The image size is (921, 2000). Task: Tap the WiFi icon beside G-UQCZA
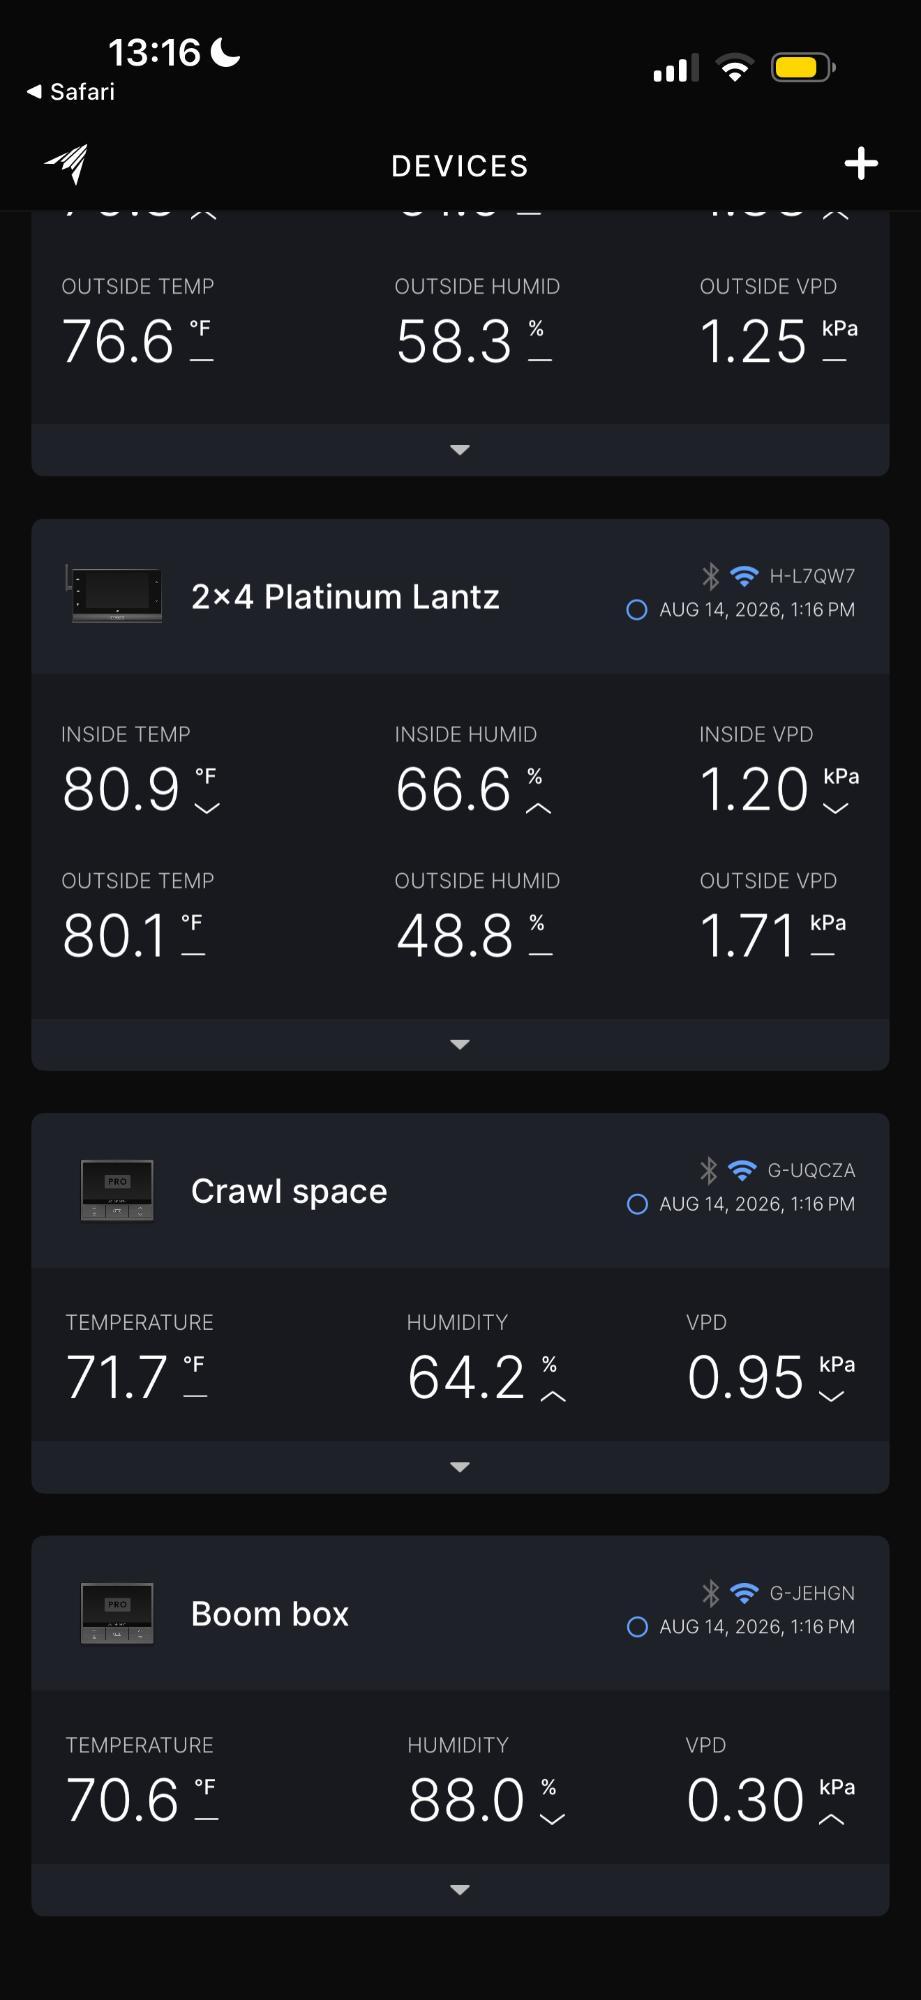tap(742, 1170)
